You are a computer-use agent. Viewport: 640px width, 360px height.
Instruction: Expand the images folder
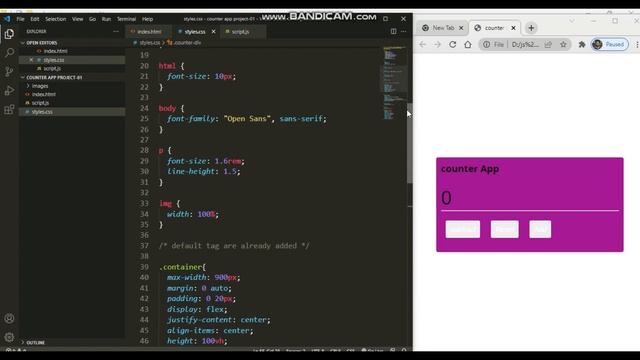point(40,86)
